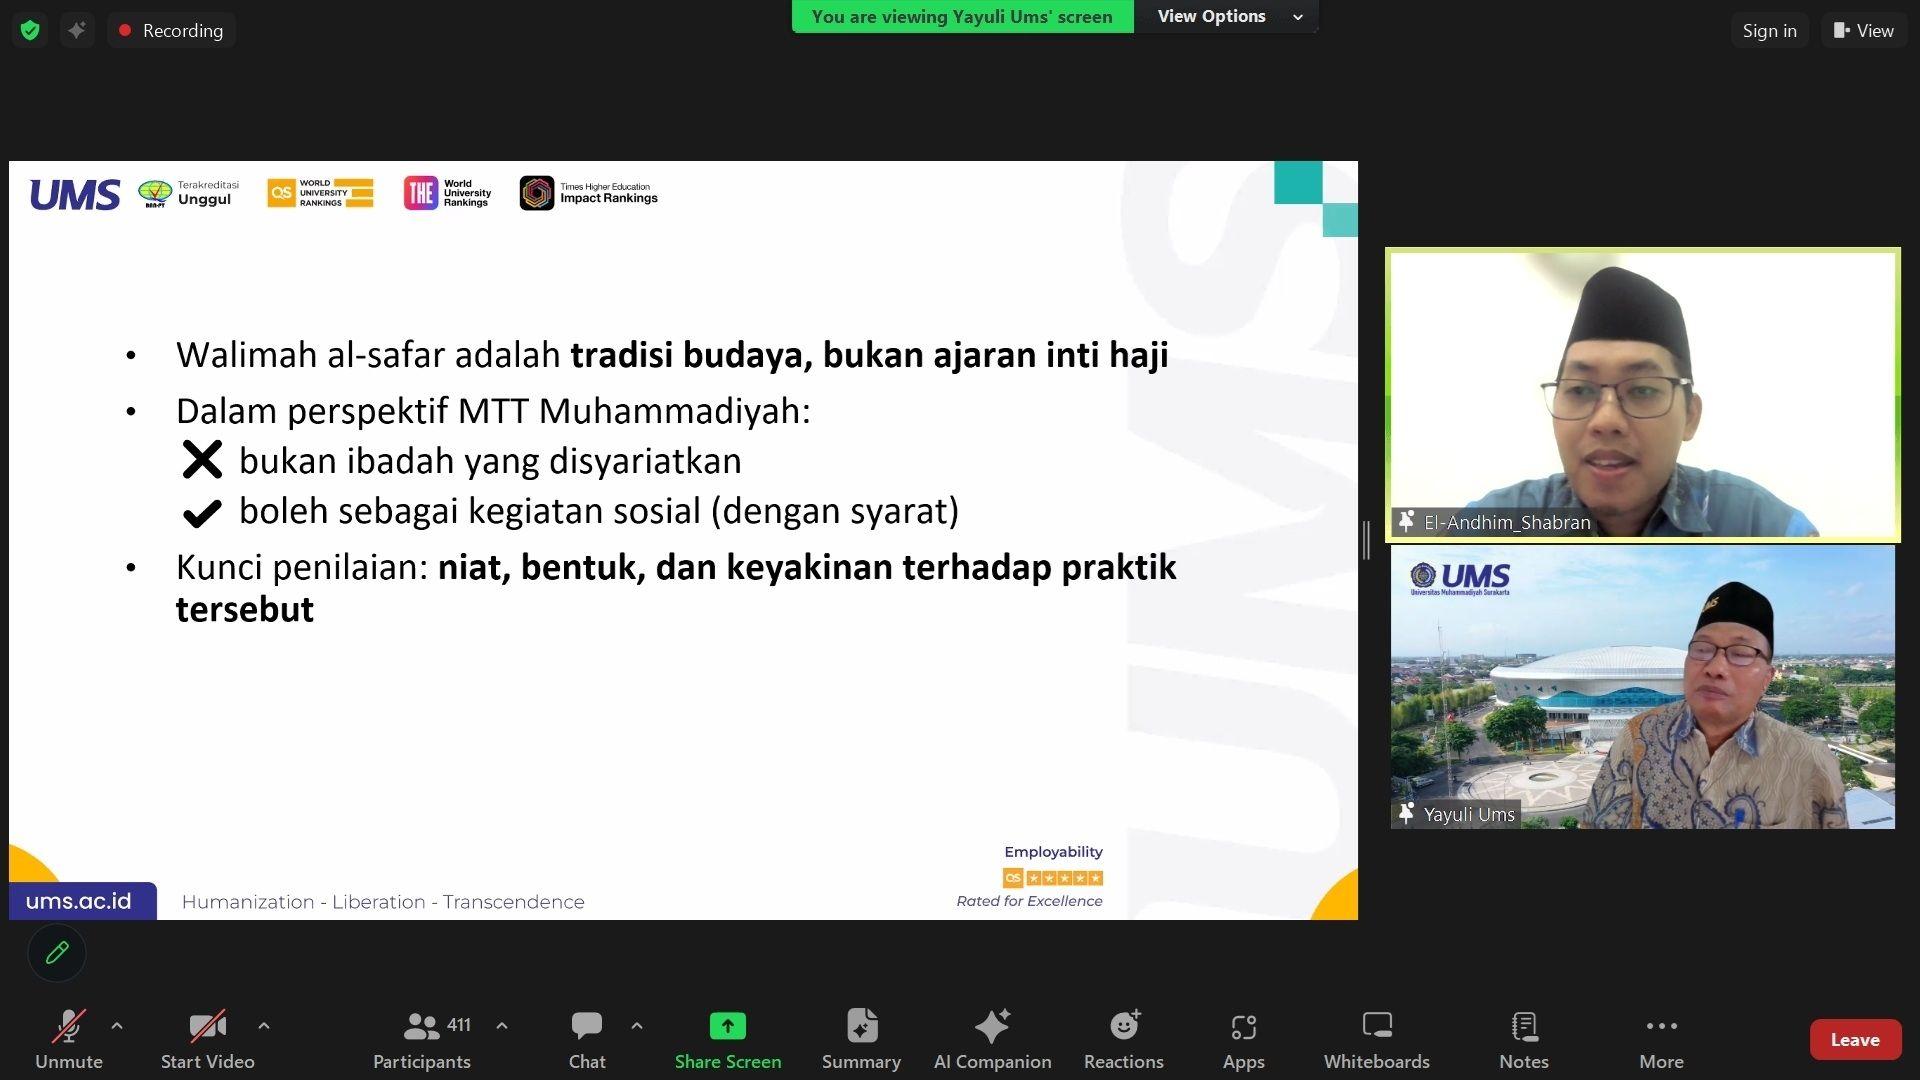The height and width of the screenshot is (1080, 1920).
Task: Click the green annotation pencil icon
Action: coord(57,953)
